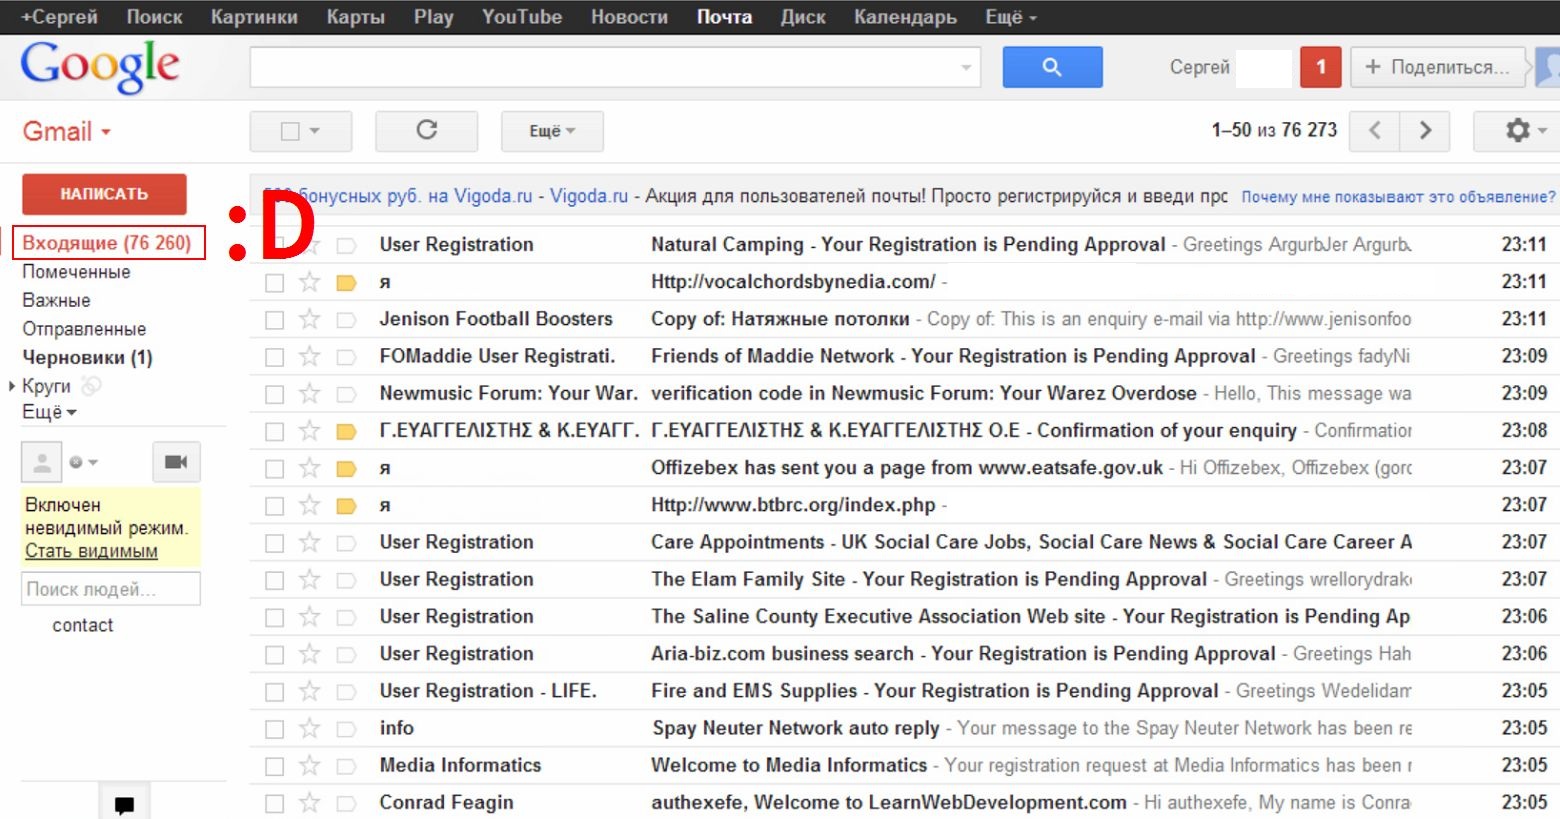Refresh the inbox with the reload icon
The width and height of the screenshot is (1560, 819).
pyautogui.click(x=427, y=131)
